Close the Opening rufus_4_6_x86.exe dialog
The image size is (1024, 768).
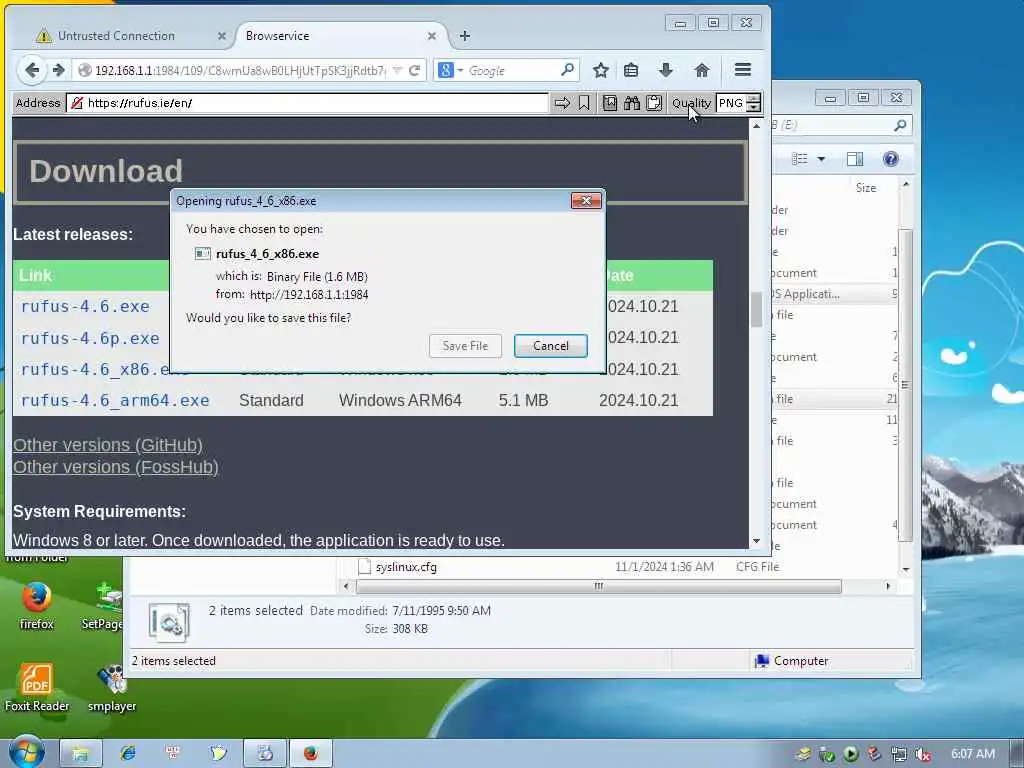pyautogui.click(x=586, y=200)
